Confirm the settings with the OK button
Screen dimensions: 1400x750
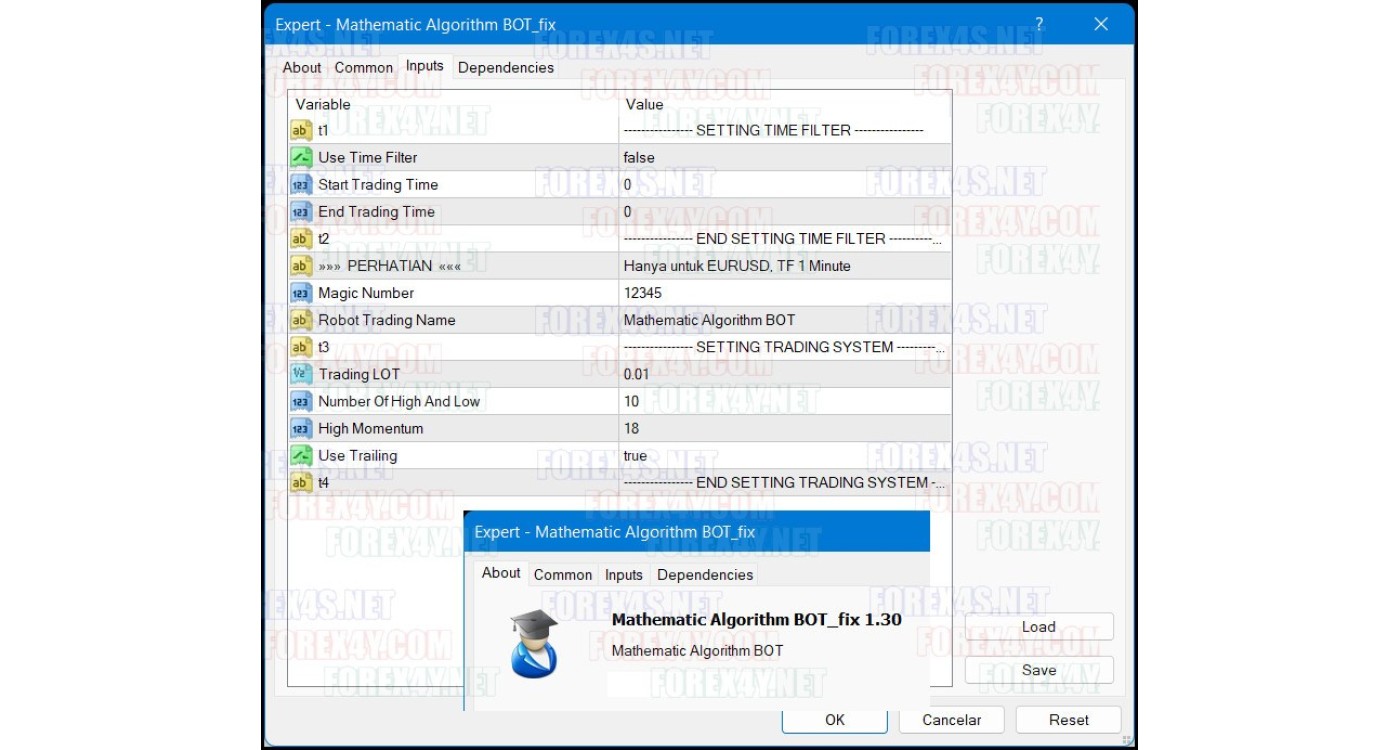point(835,720)
